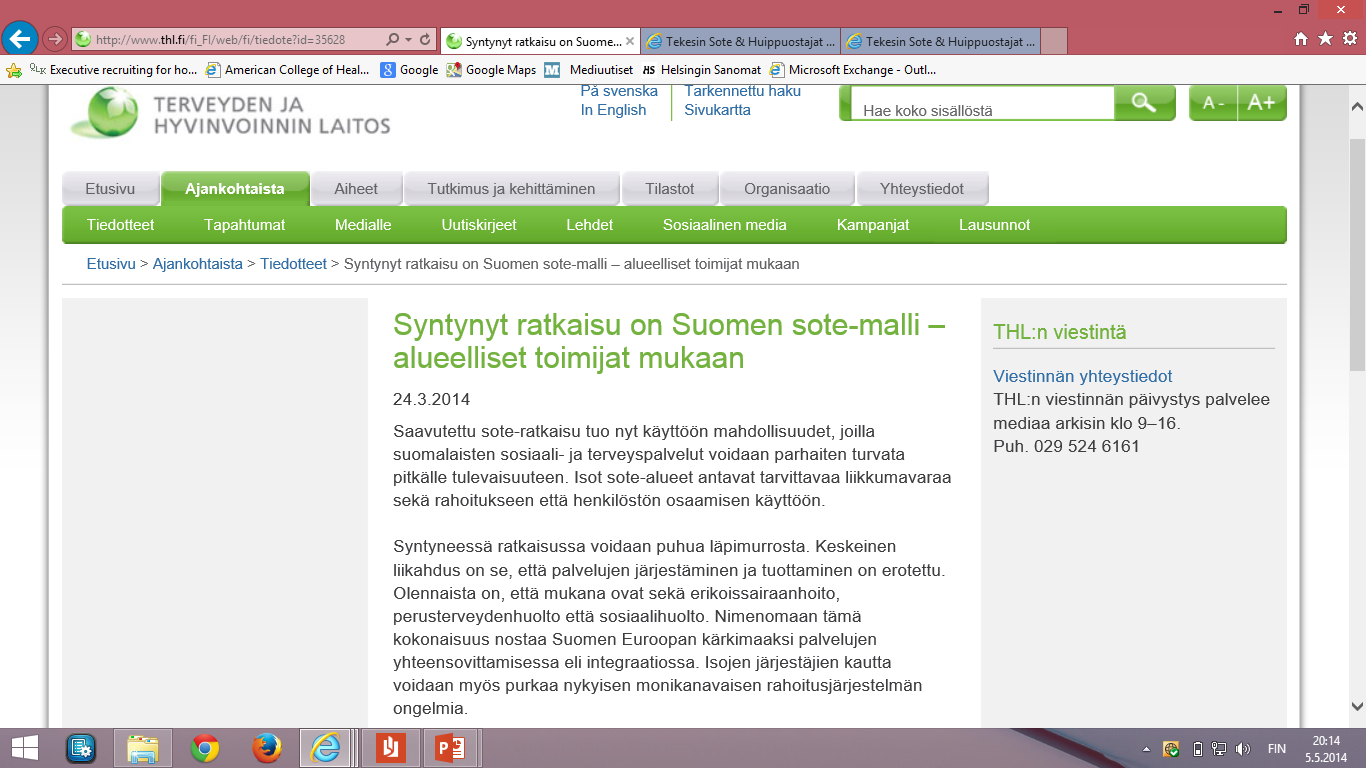Open Lausunnot in green submenu

pos(994,225)
